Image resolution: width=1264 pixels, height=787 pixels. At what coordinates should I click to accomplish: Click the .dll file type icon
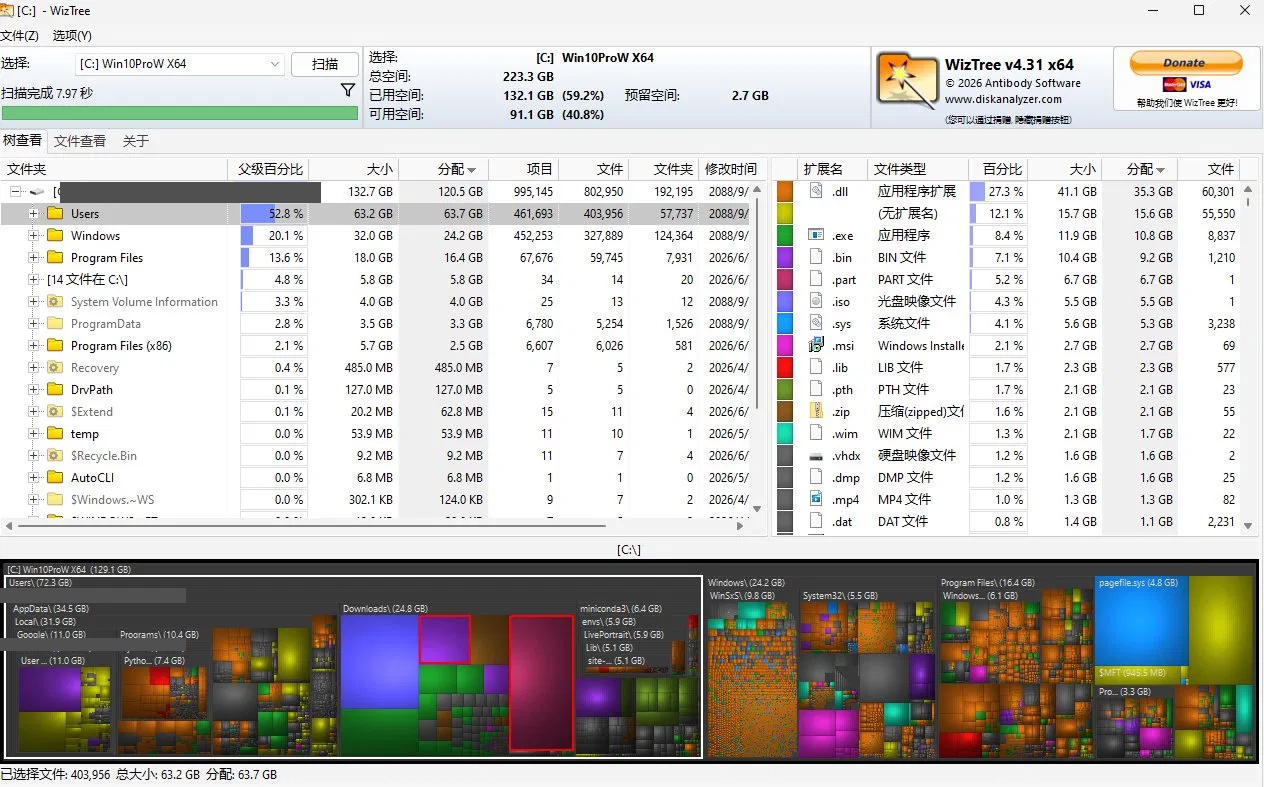pos(815,191)
